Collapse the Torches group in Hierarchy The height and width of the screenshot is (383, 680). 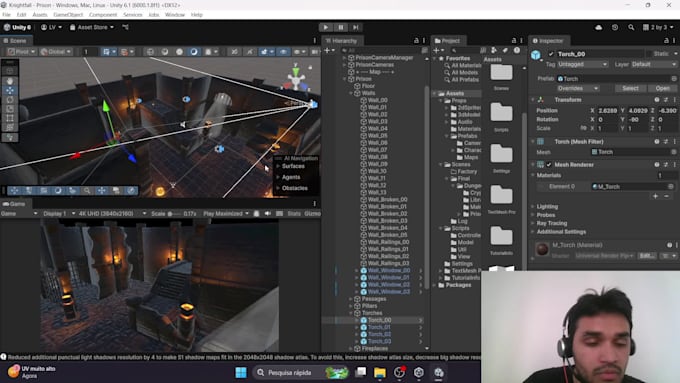[x=351, y=313]
